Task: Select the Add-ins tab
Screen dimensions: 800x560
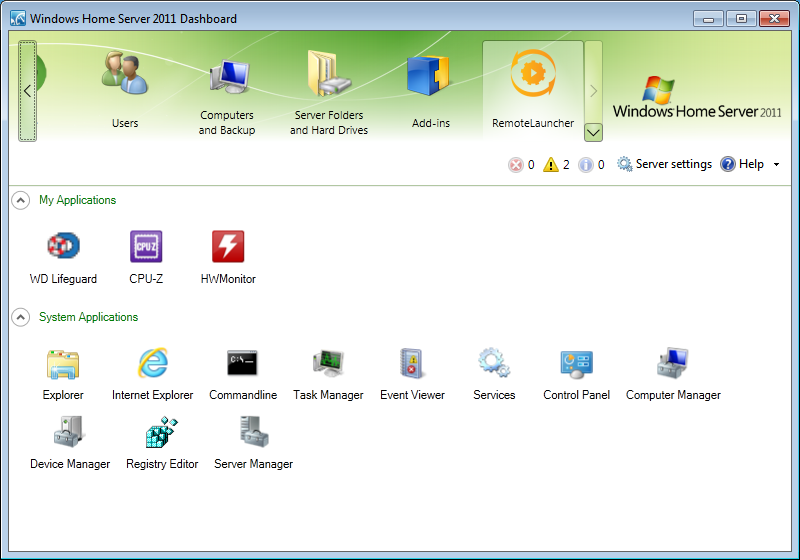Action: click(431, 91)
